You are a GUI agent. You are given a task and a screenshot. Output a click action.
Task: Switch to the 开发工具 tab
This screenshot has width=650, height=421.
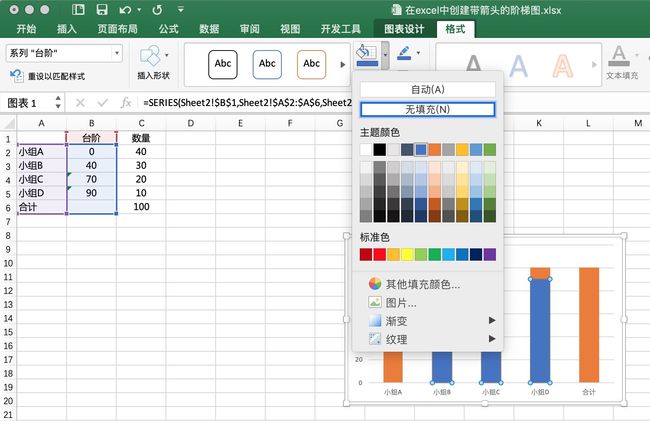(x=341, y=29)
